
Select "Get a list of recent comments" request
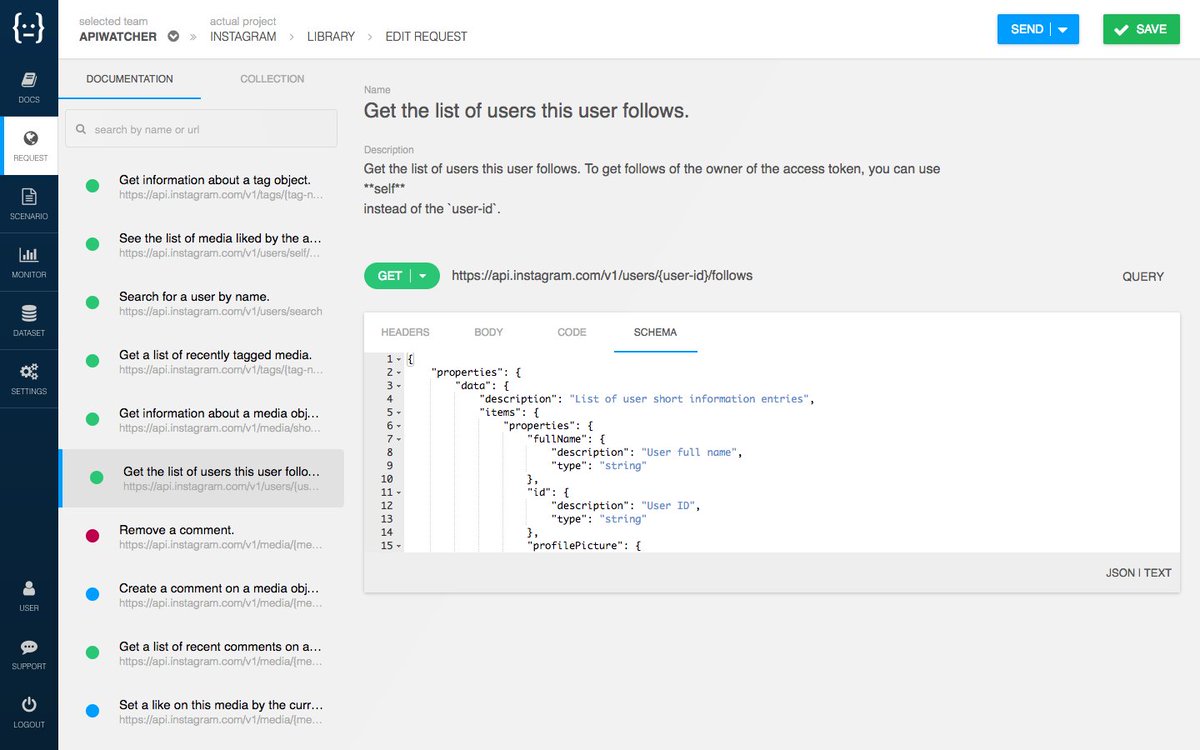201,653
